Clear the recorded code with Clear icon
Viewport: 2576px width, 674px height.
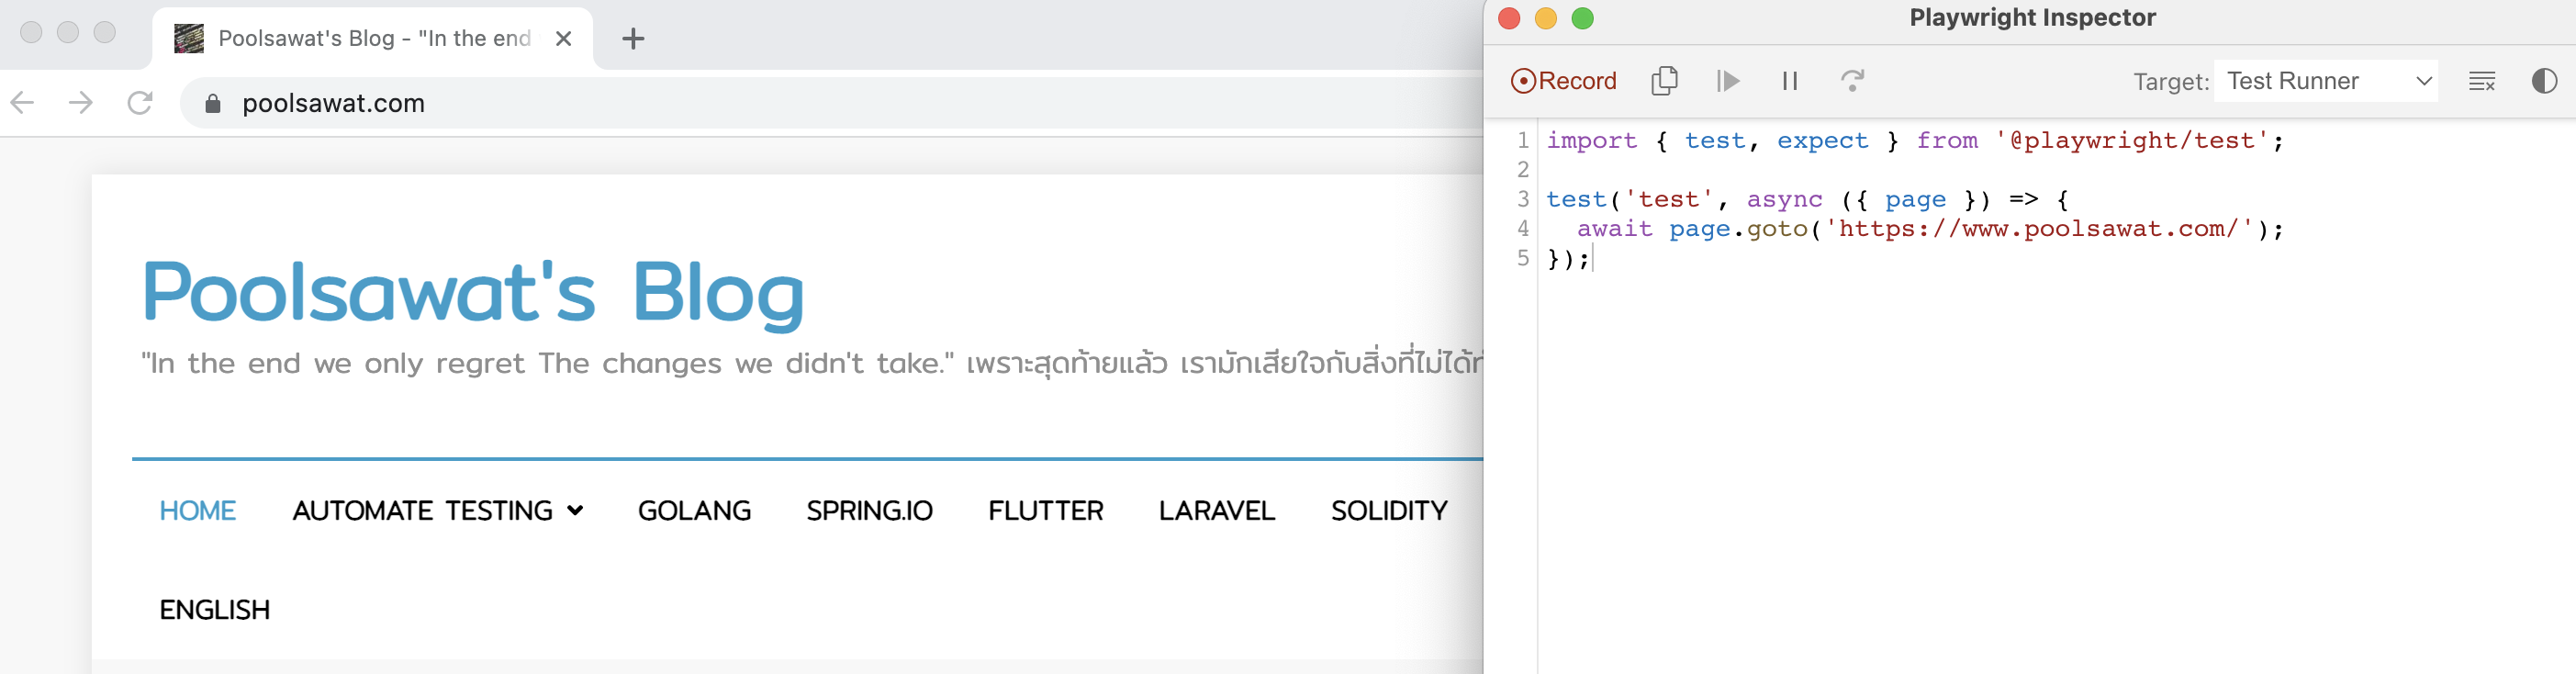tap(2481, 81)
